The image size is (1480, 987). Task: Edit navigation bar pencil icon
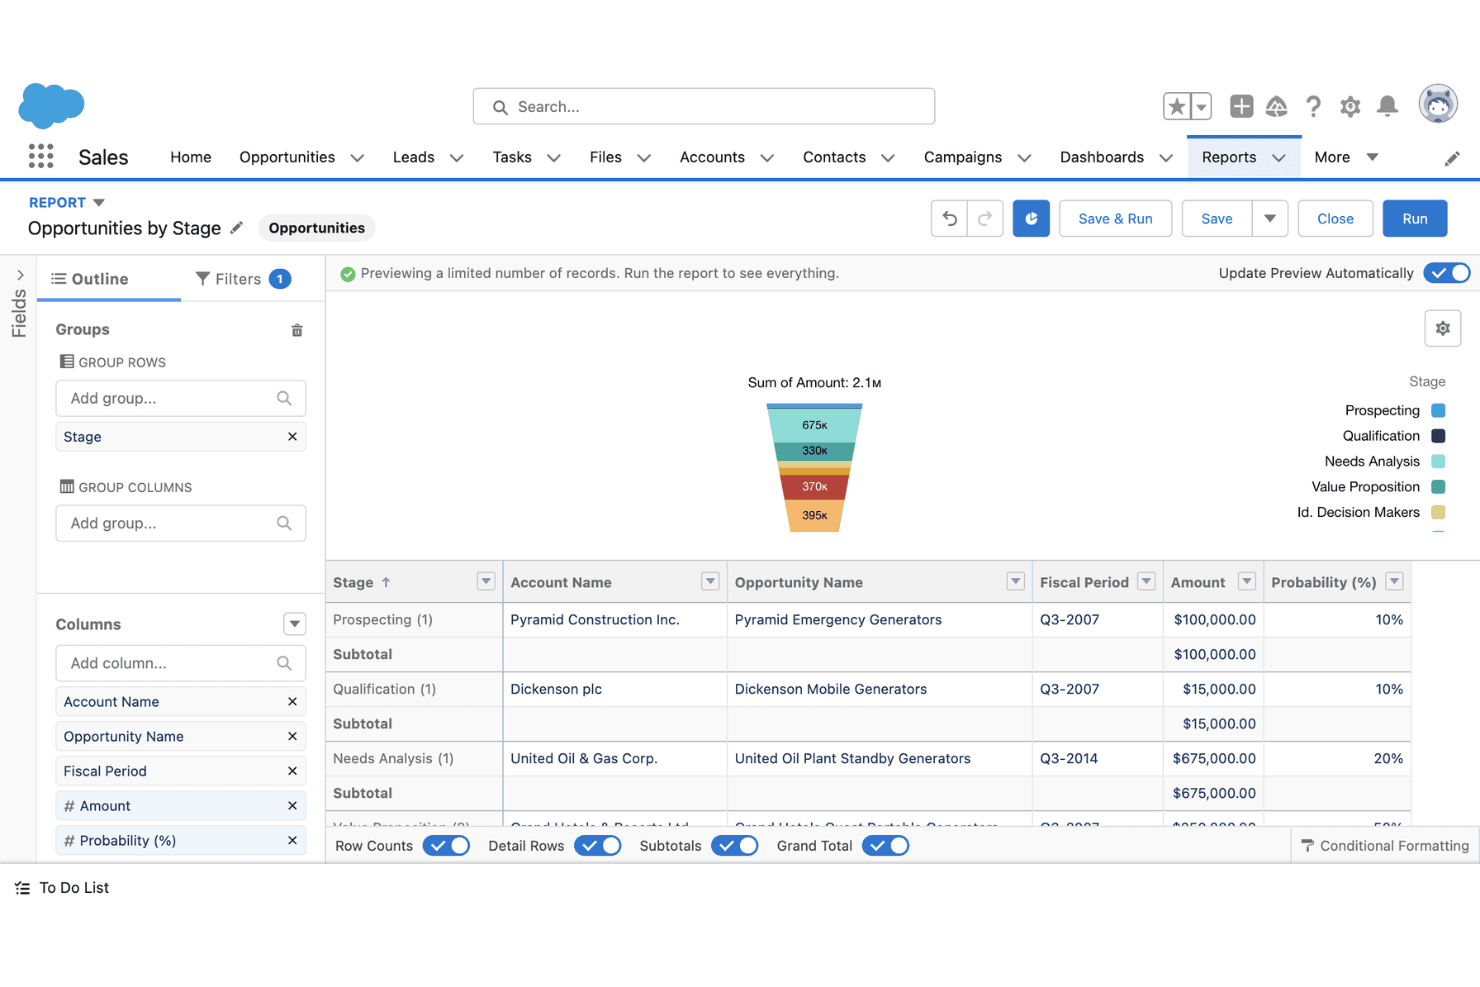point(1452,158)
